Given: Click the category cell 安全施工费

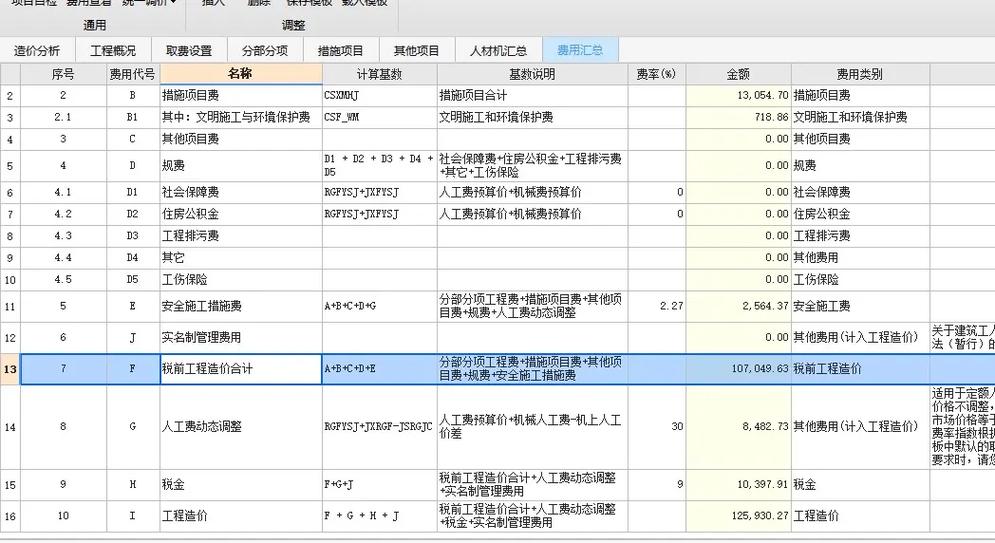Looking at the screenshot, I should pyautogui.click(x=860, y=306).
